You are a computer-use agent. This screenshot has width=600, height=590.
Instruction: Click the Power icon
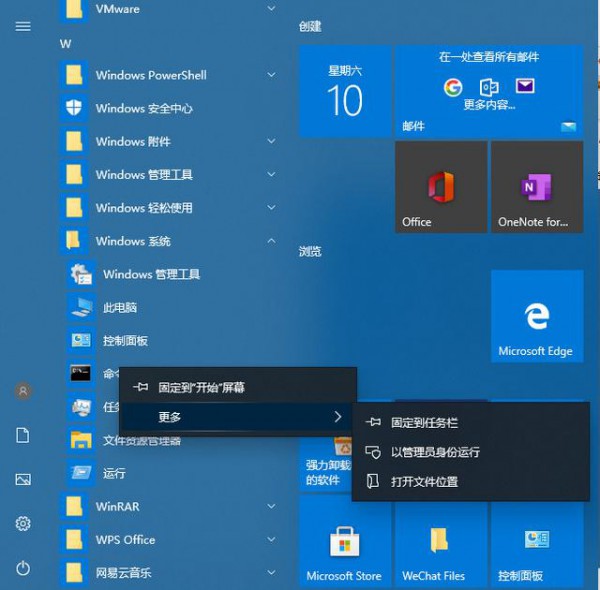pos(23,568)
